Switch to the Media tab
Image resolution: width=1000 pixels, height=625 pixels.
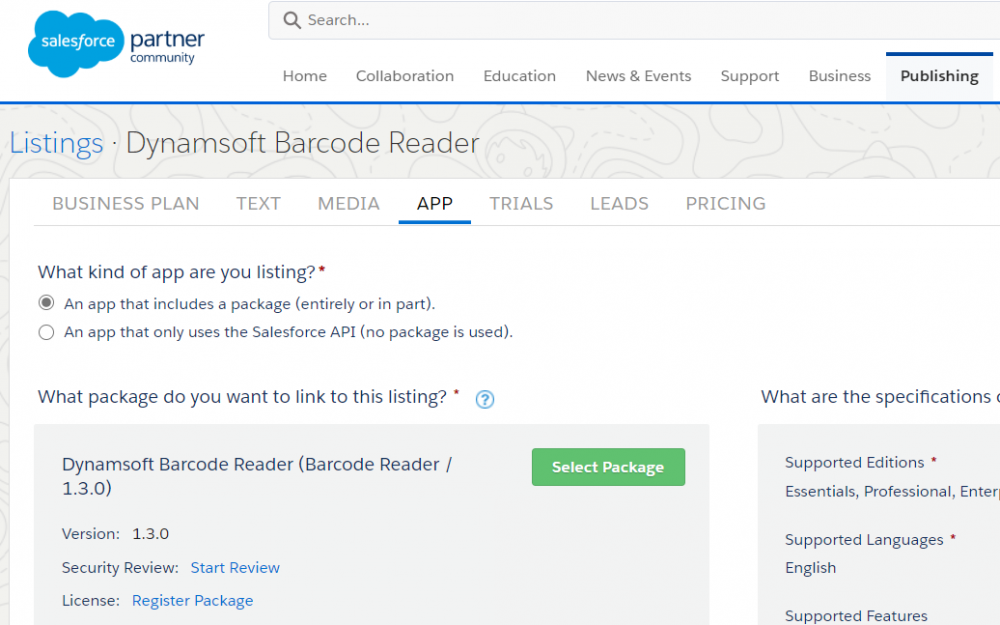(348, 203)
